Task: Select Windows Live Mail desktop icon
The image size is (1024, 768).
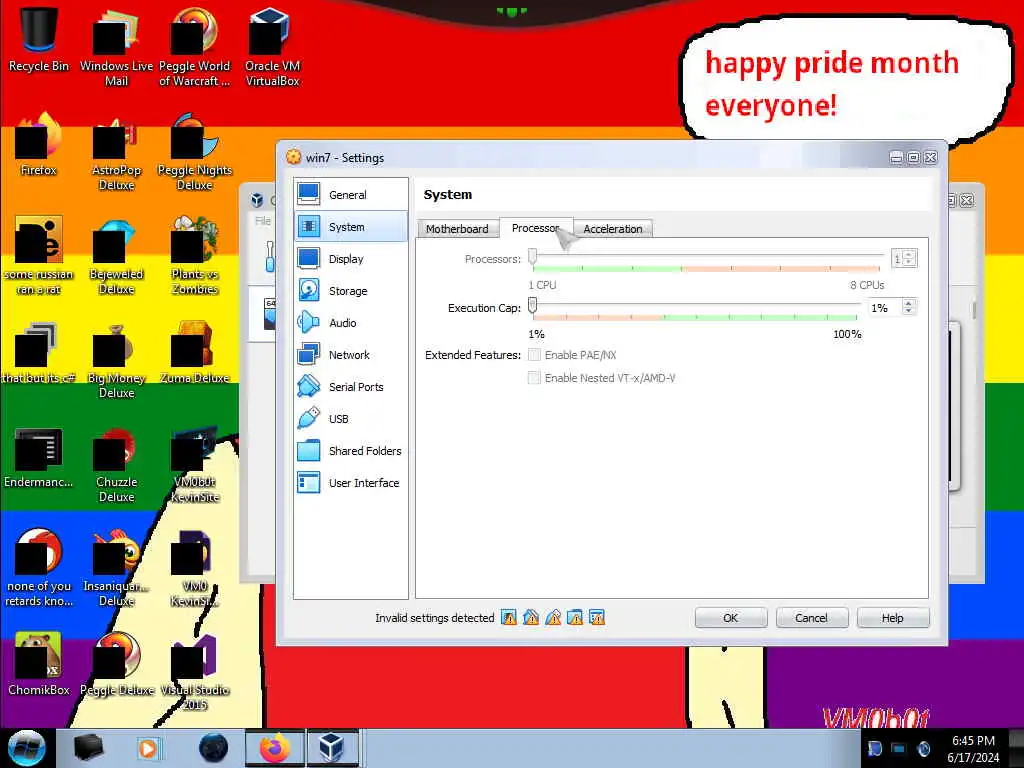Action: pyautogui.click(x=116, y=47)
